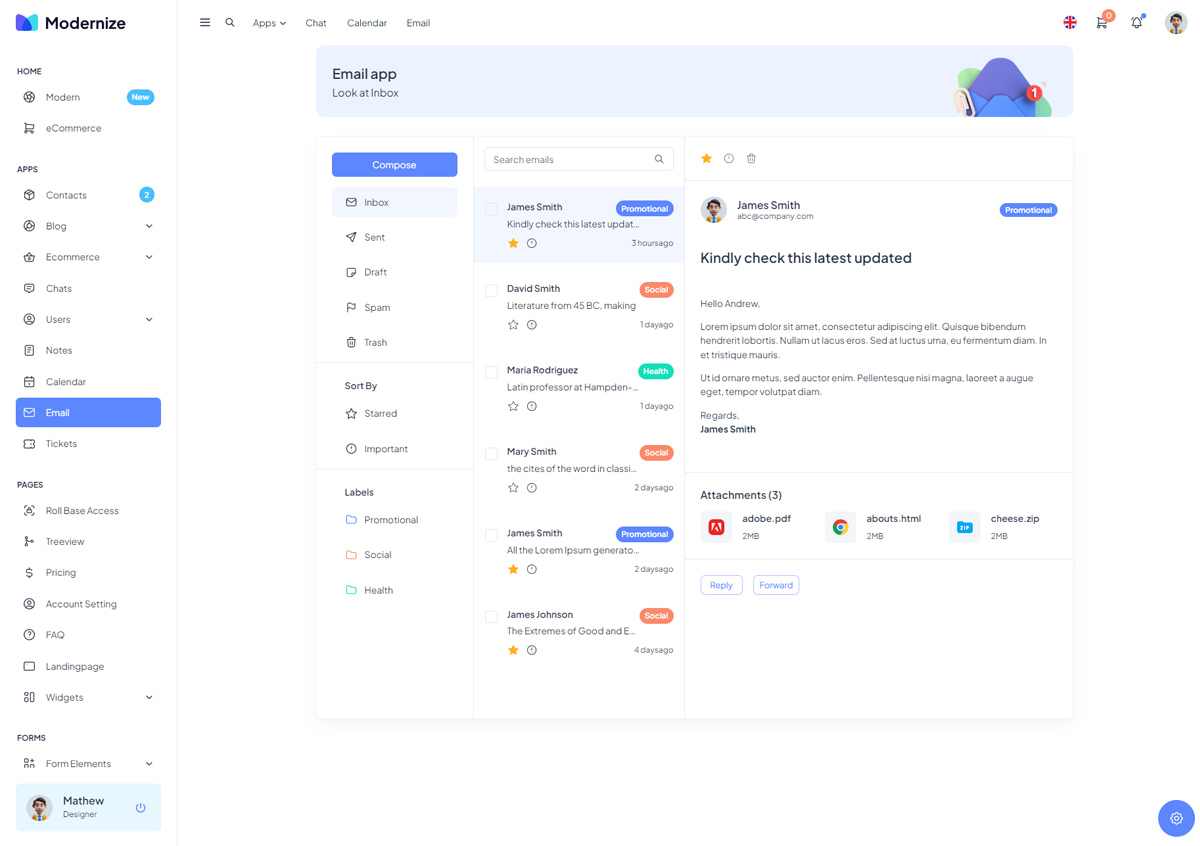Tick checkbox for Maria Rodriguez email
Image resolution: width=1200 pixels, height=846 pixels.
491,372
